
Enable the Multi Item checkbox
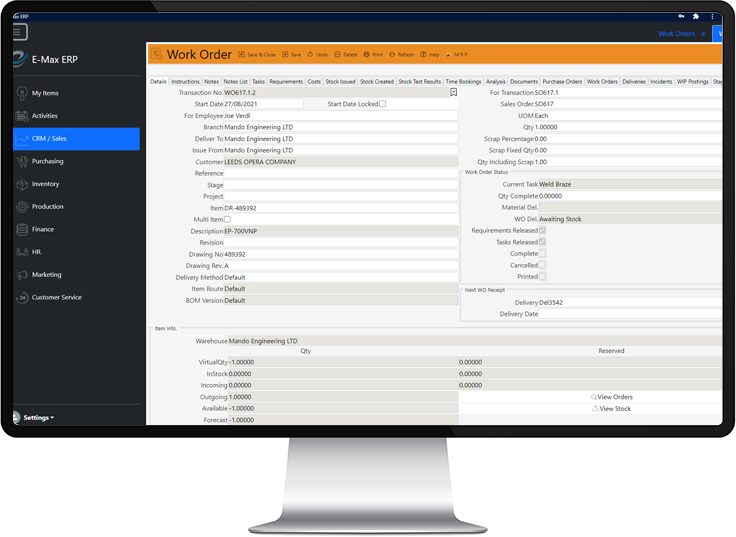[x=227, y=219]
